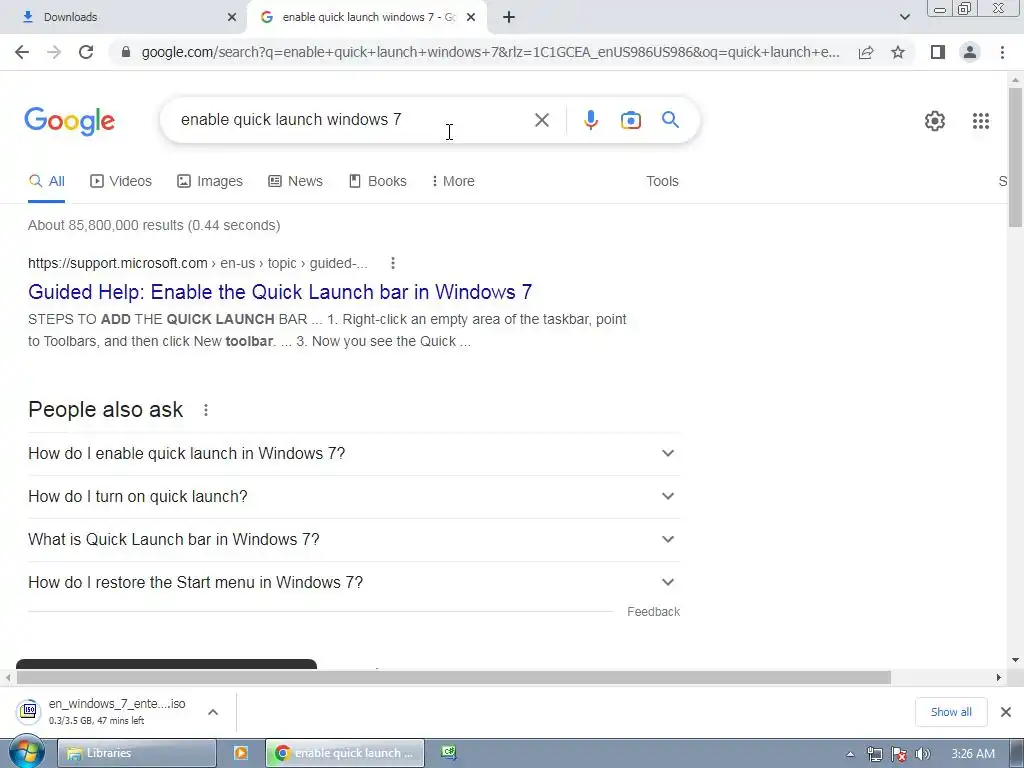Open Chrome's three-dot menu
Viewport: 1024px width, 768px height.
[1002, 52]
